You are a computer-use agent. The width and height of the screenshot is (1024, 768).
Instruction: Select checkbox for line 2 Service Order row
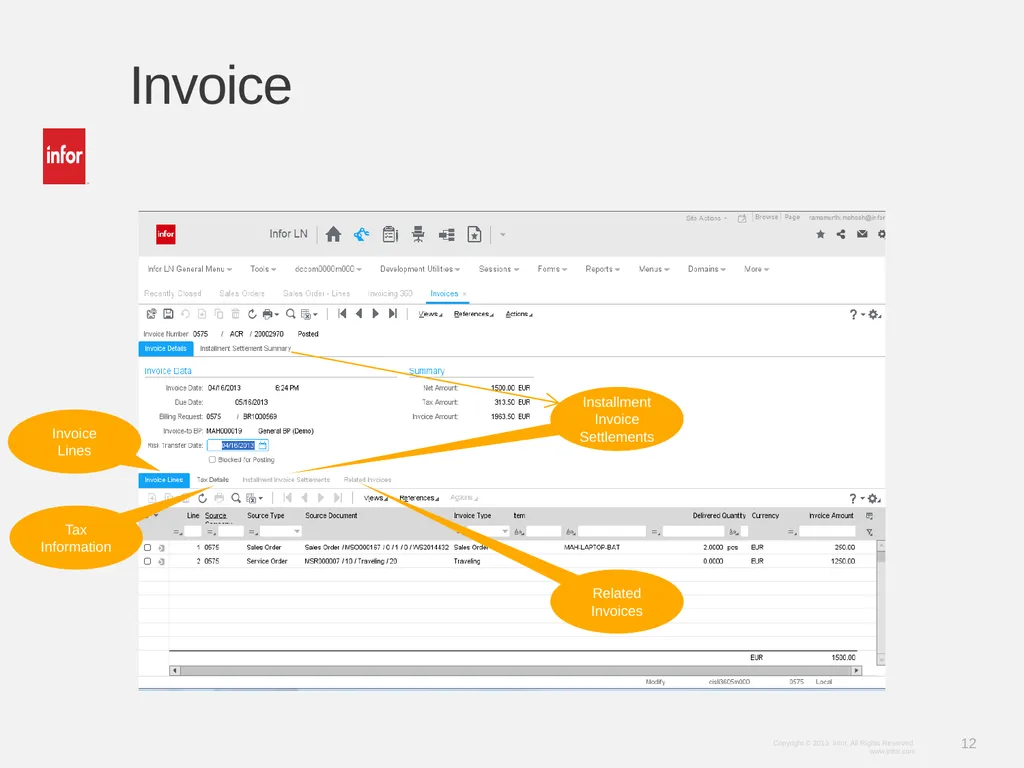point(148,562)
